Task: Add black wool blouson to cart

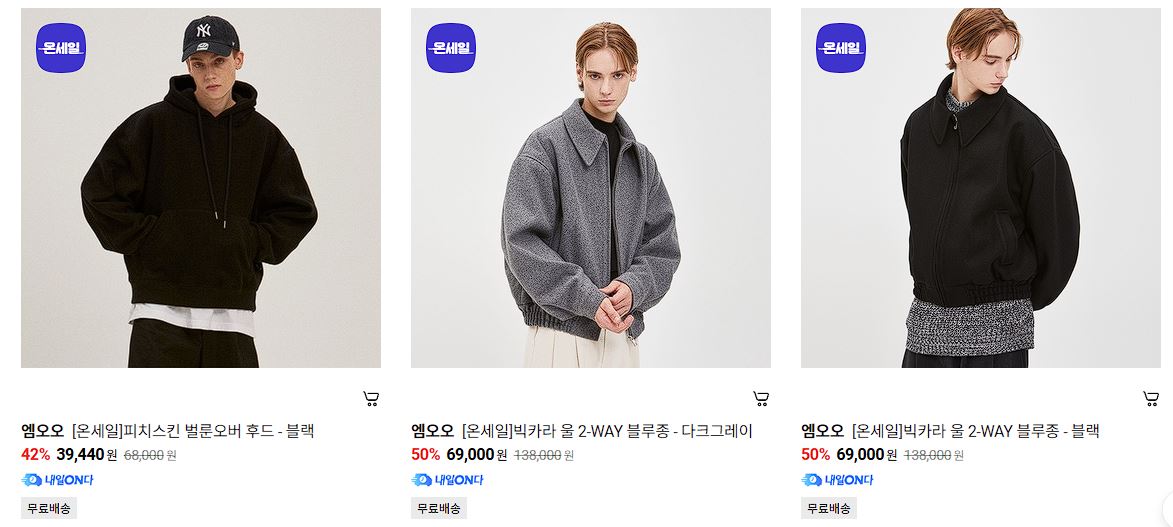Action: [1151, 398]
